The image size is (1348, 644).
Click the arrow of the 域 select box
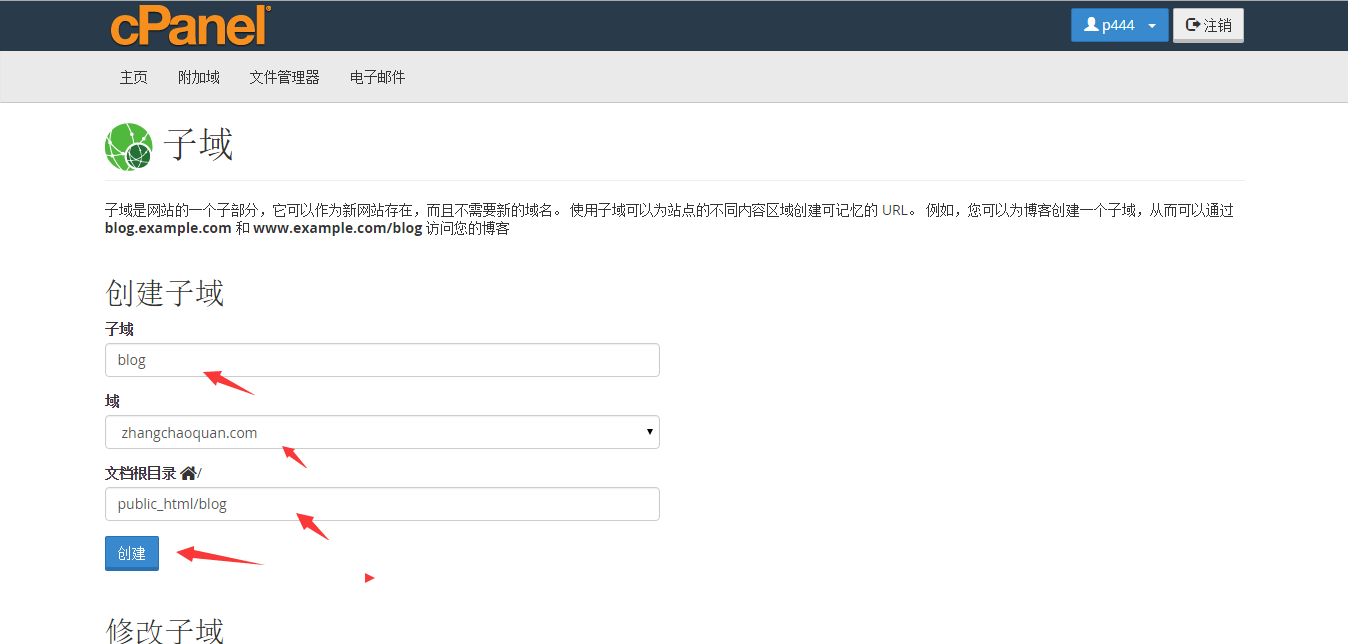(x=649, y=432)
